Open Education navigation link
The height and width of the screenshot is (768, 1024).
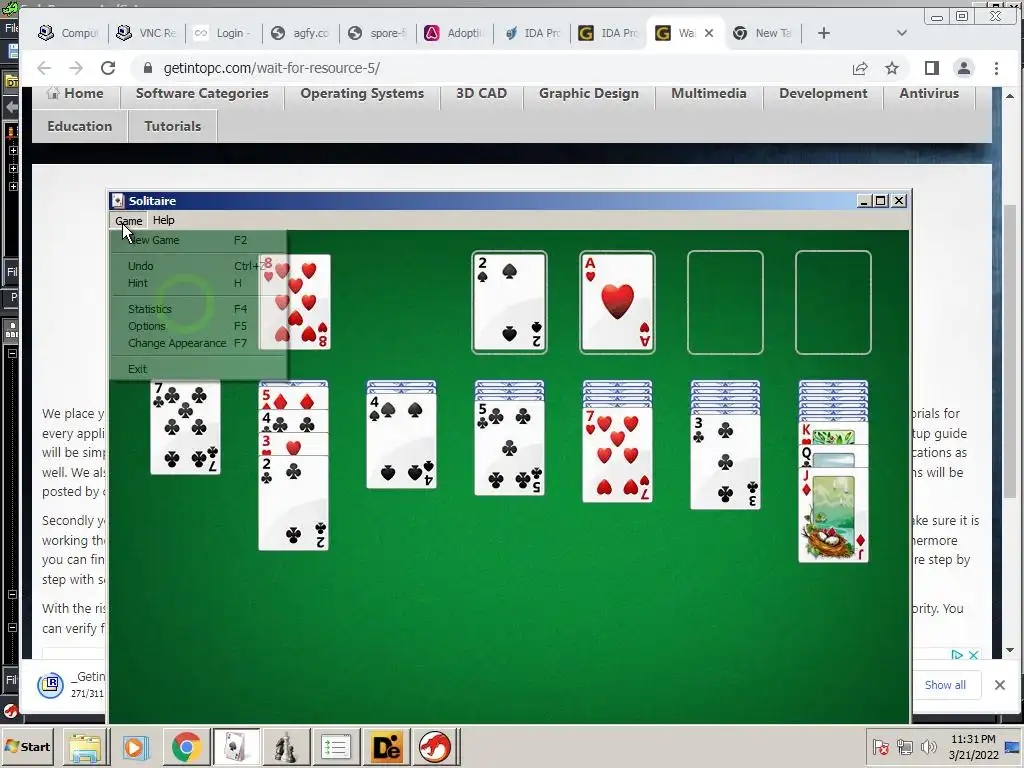(x=80, y=126)
